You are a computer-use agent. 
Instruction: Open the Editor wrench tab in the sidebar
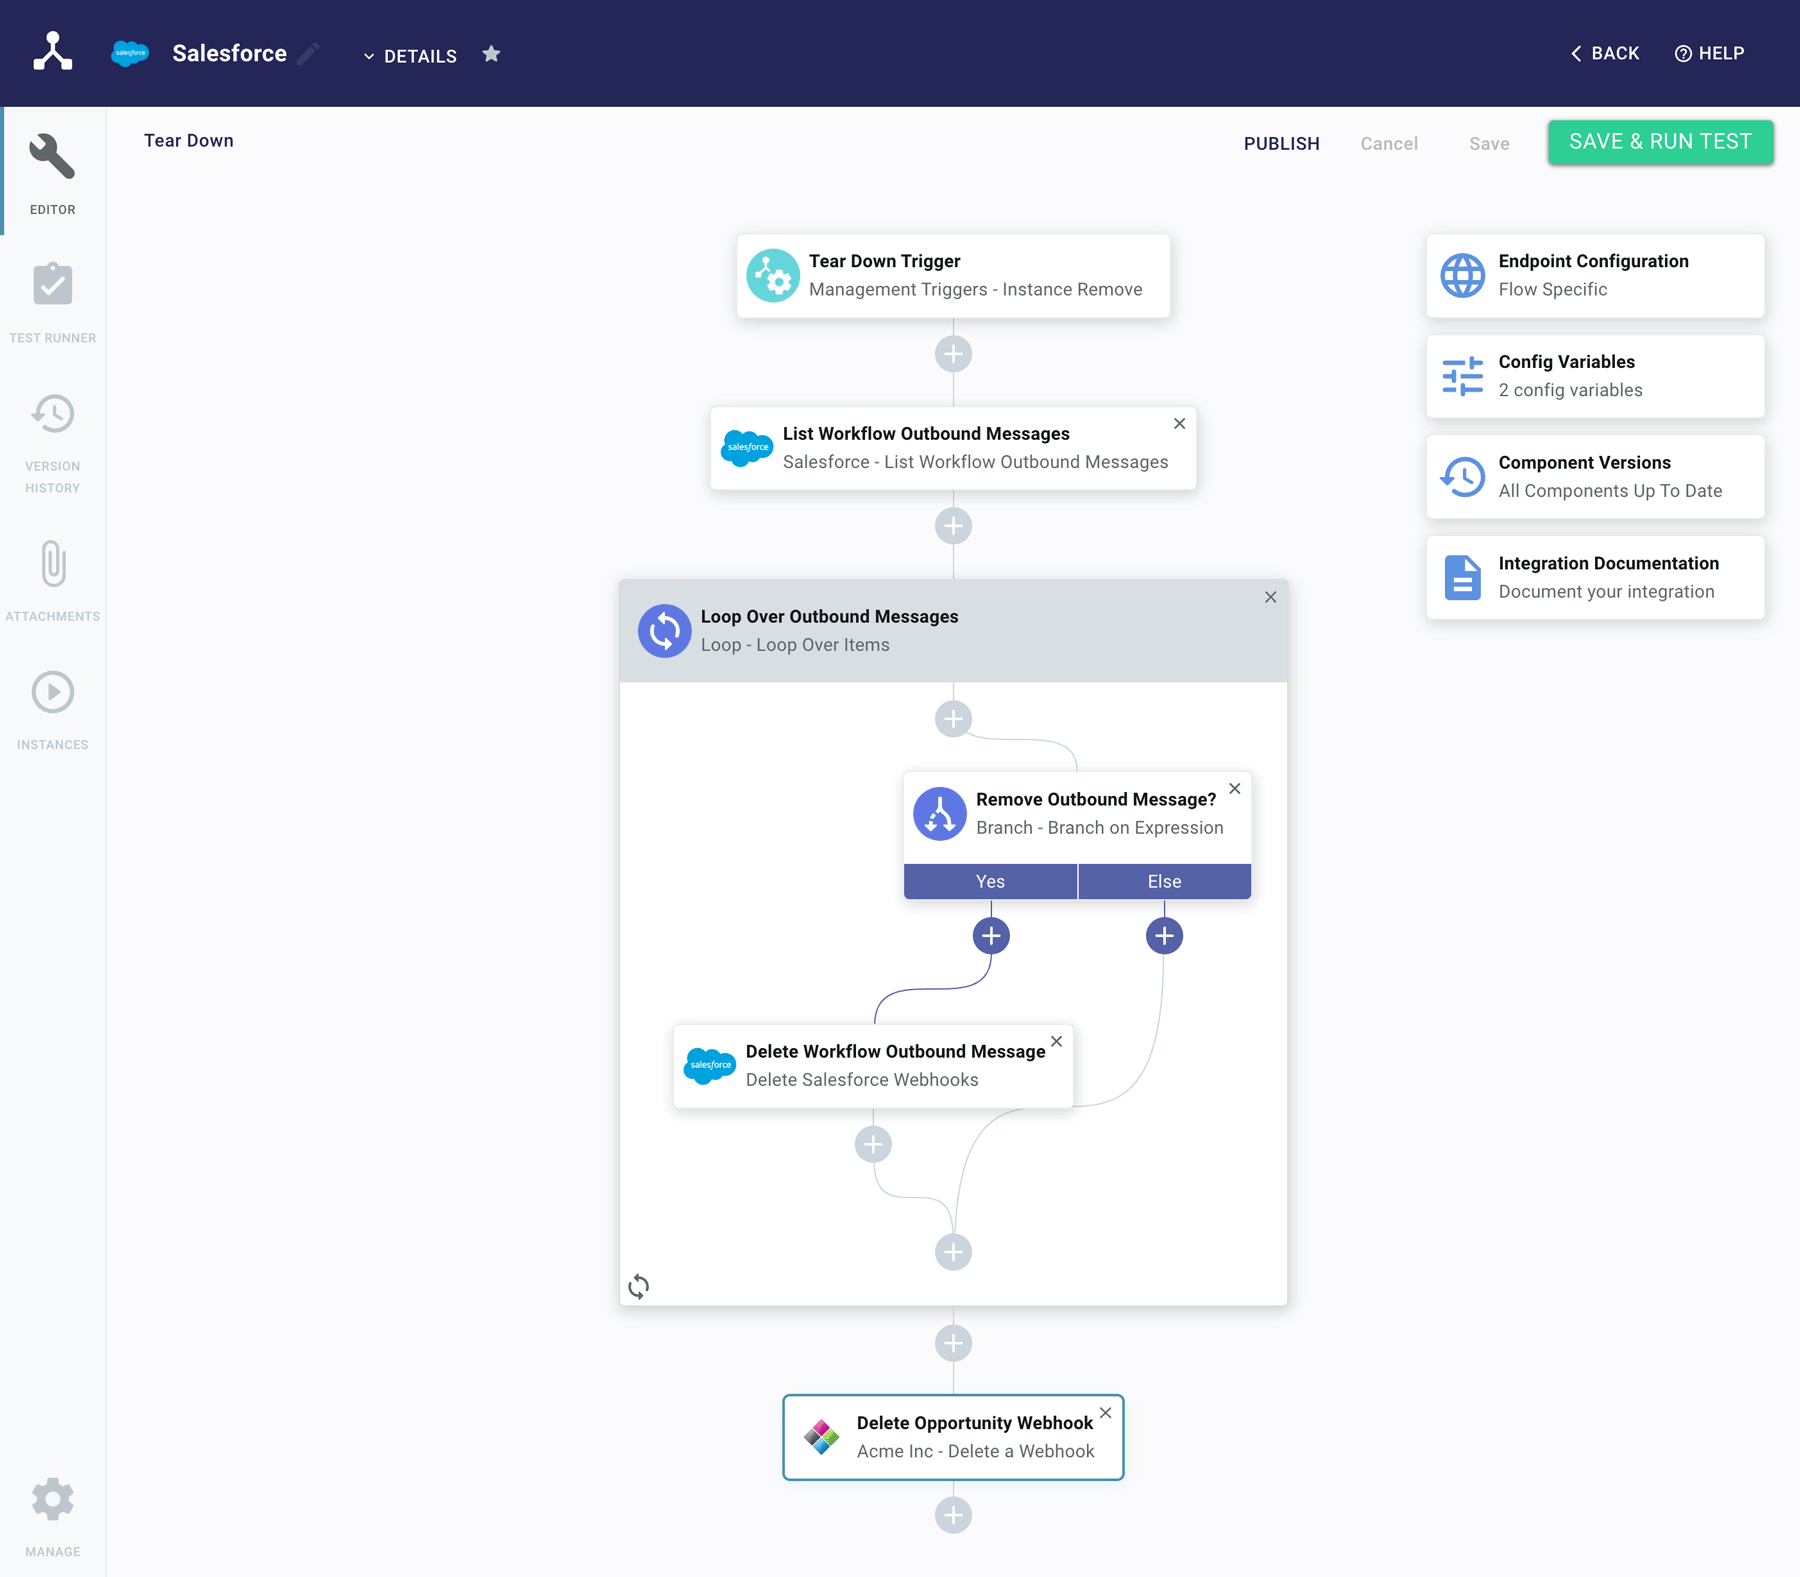[53, 173]
